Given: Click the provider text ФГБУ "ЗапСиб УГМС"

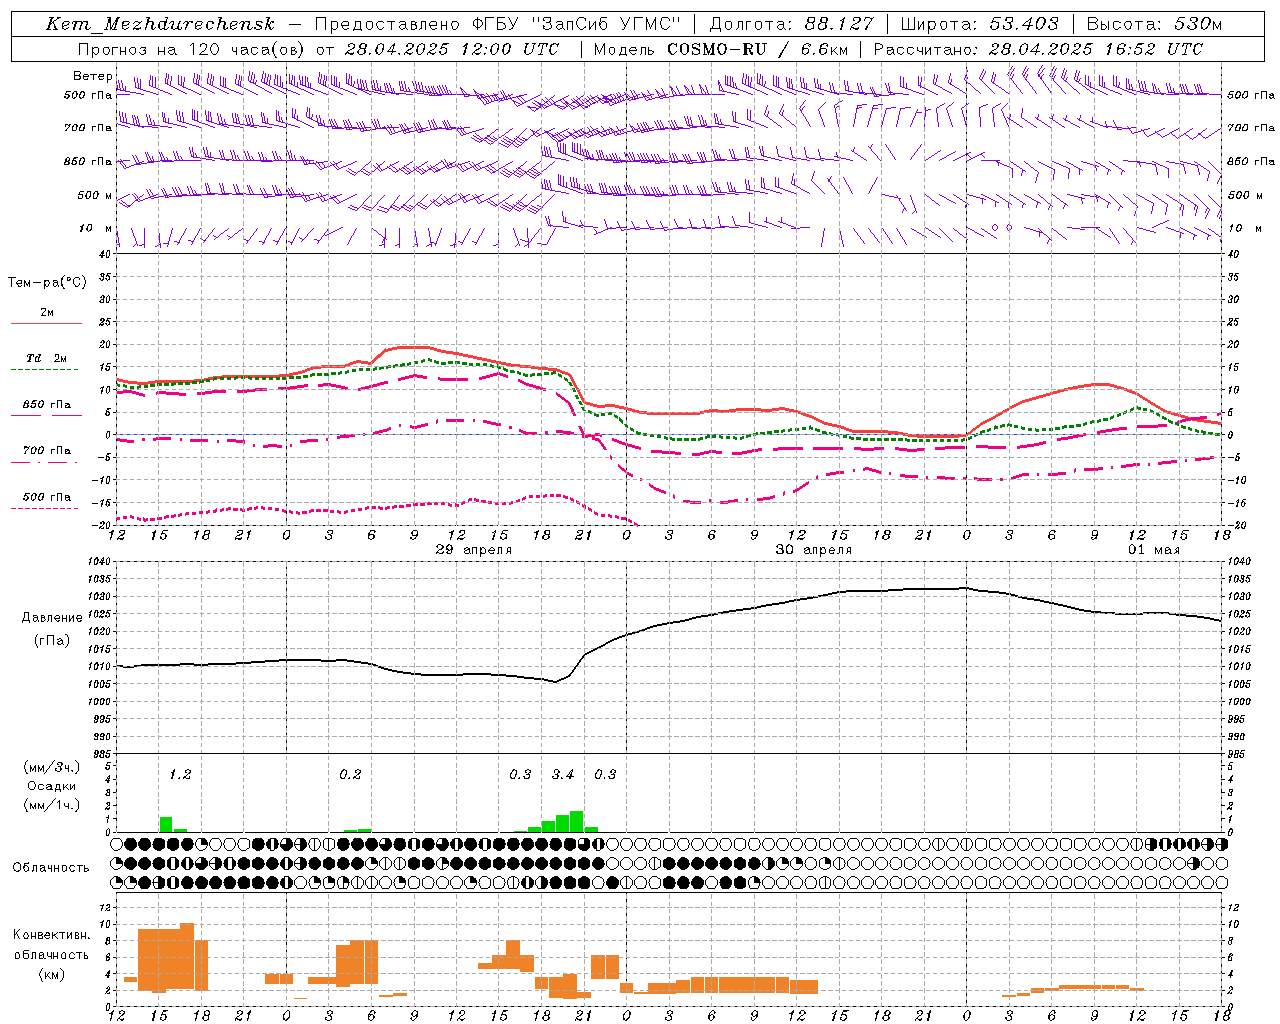Looking at the screenshot, I should point(575,24).
